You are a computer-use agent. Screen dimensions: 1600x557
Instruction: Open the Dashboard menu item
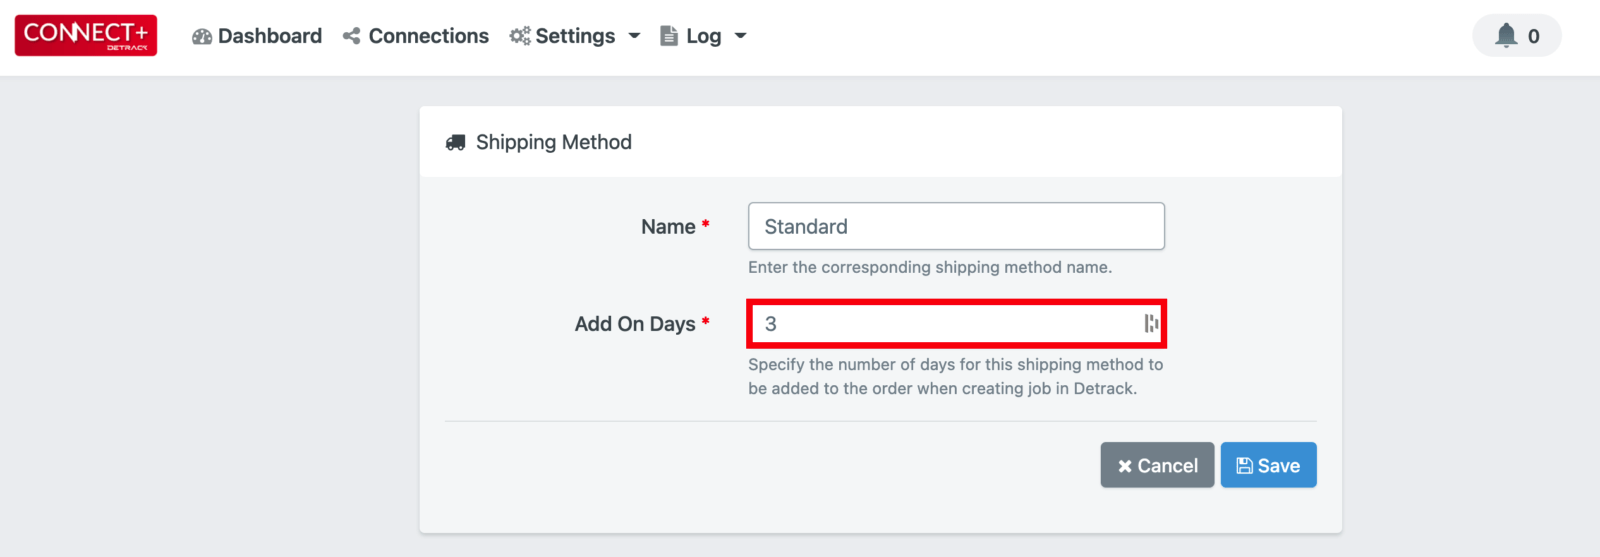[x=257, y=36]
